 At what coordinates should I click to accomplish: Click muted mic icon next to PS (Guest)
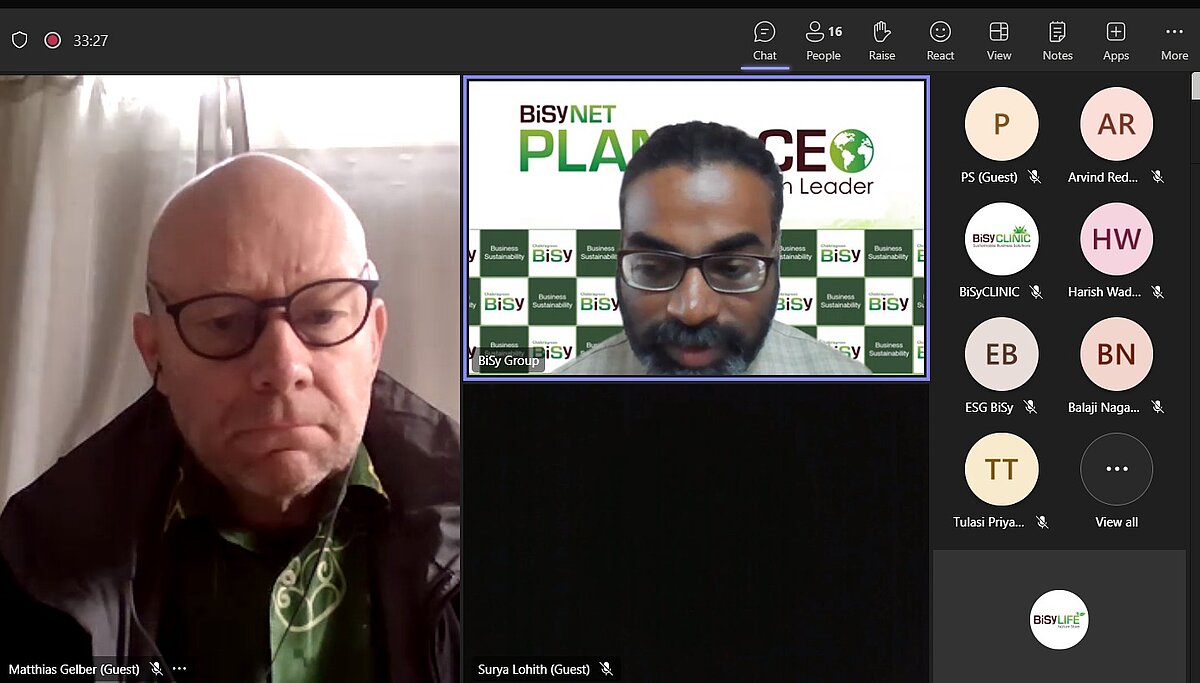(1034, 177)
